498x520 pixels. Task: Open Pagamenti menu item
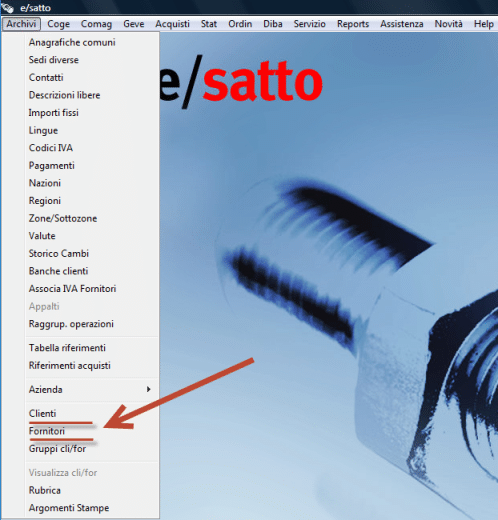52,165
